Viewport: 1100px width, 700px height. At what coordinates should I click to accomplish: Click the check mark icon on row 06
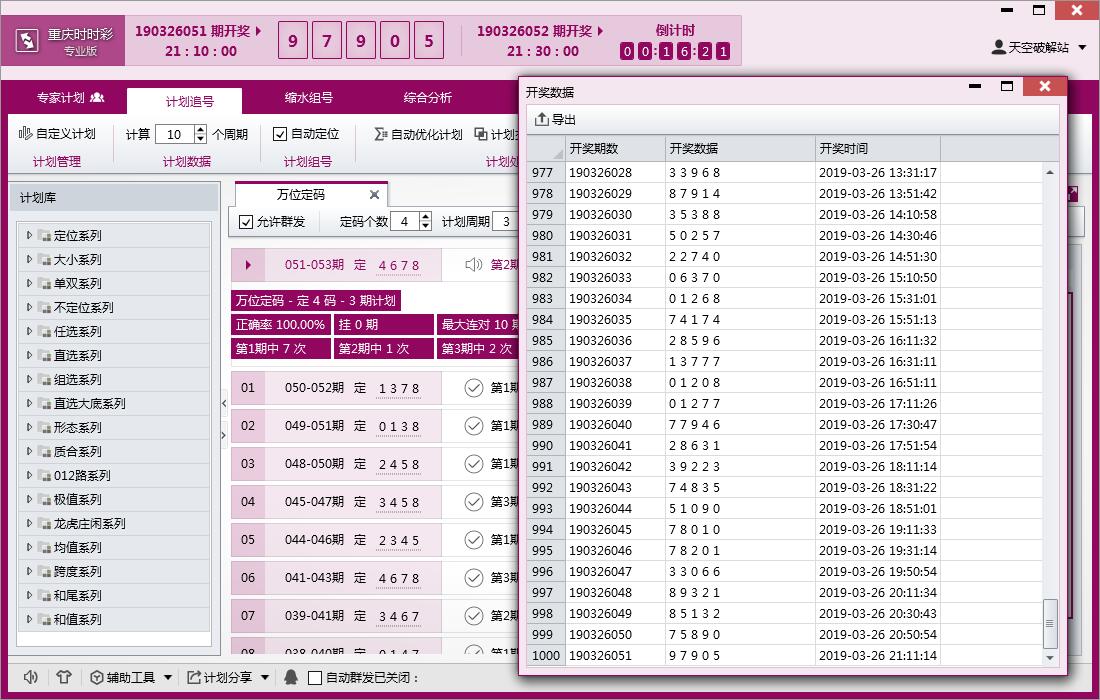click(x=474, y=577)
